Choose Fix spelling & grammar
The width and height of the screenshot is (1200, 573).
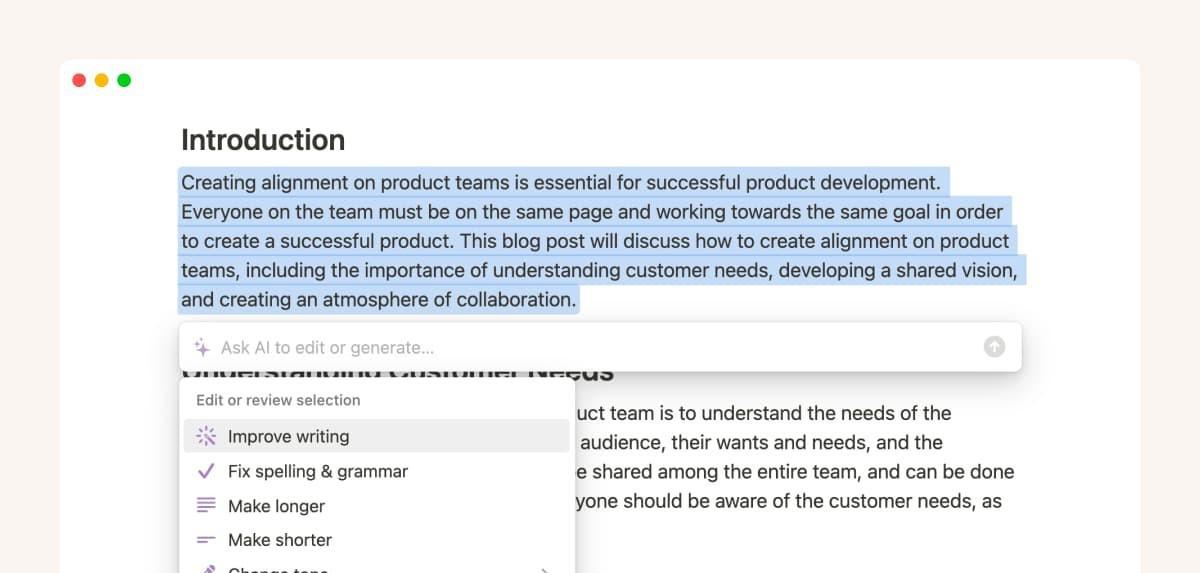pos(318,471)
